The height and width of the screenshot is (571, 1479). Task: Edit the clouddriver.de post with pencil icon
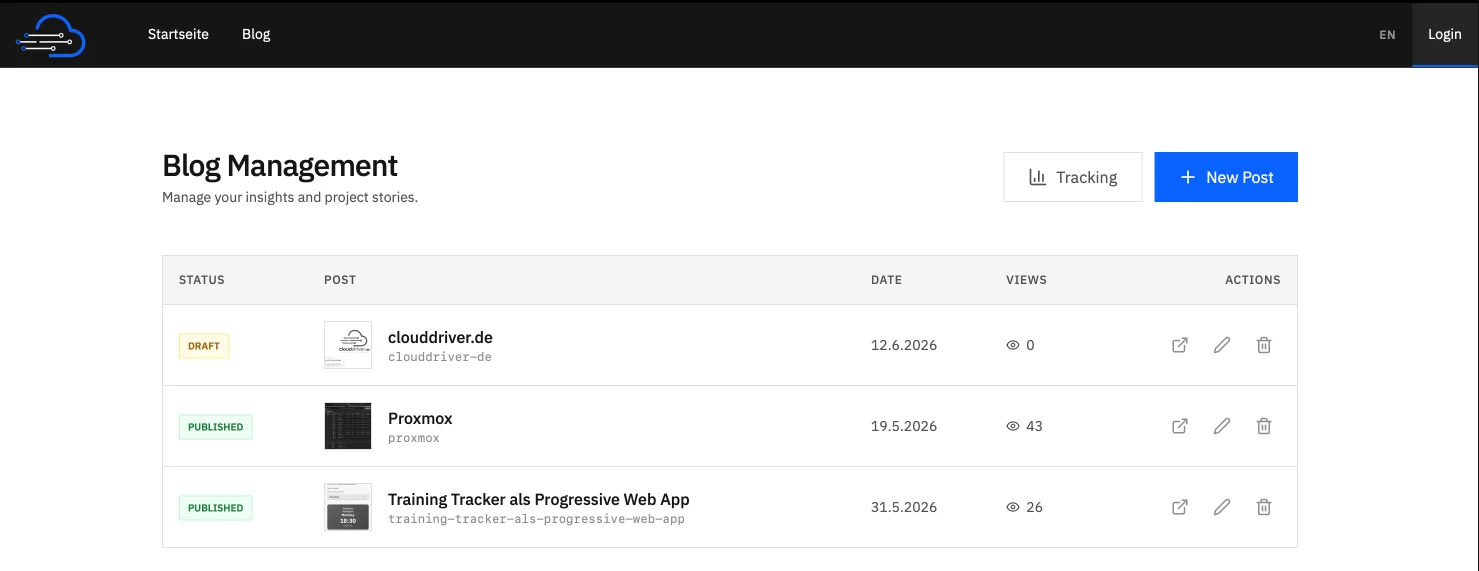coord(1222,345)
